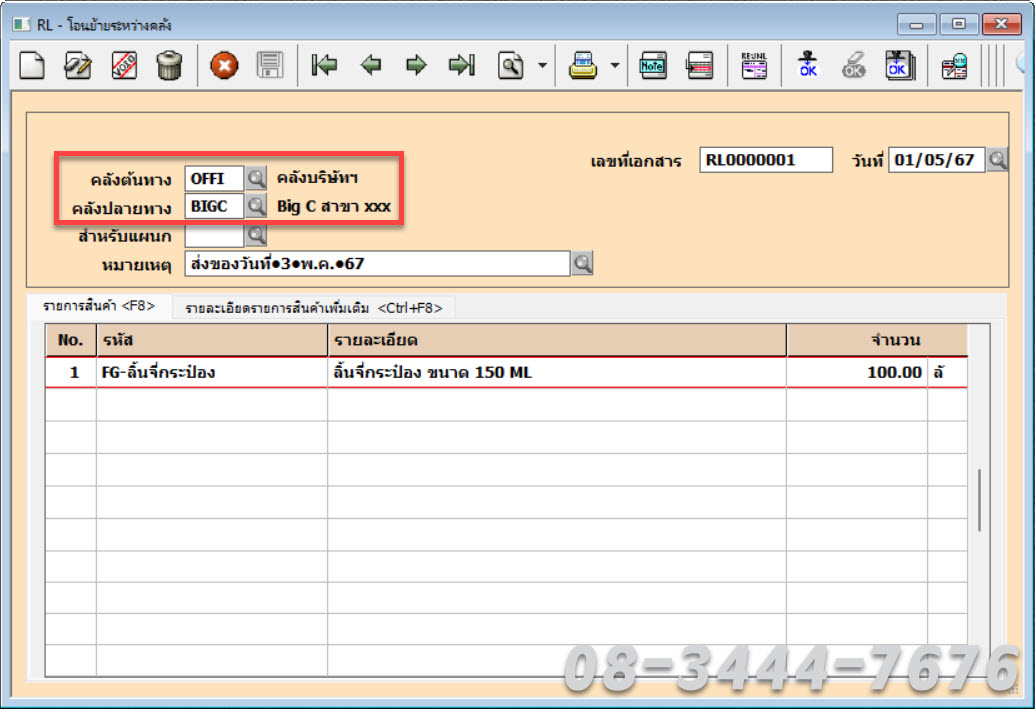Click the edit document pencil icon

(x=78, y=65)
